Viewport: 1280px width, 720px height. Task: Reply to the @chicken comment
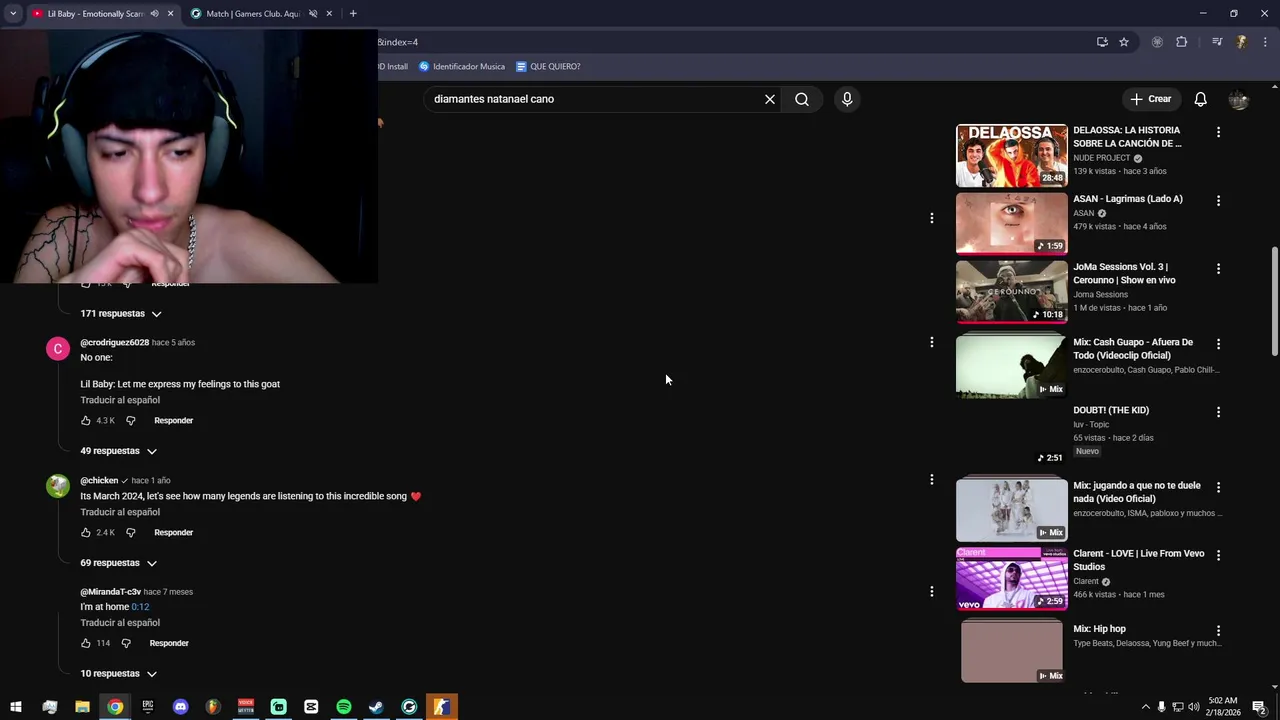click(x=173, y=532)
